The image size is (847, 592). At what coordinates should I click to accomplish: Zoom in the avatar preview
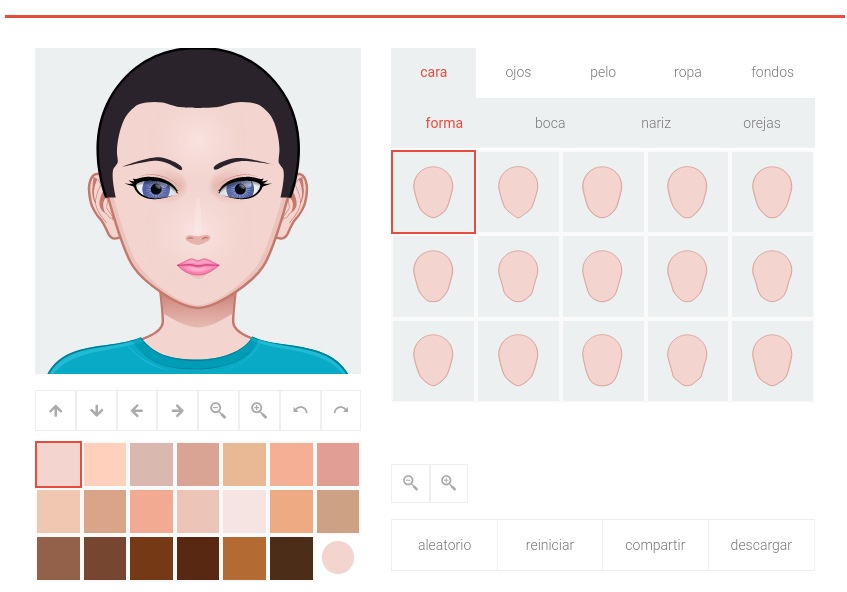pos(259,410)
